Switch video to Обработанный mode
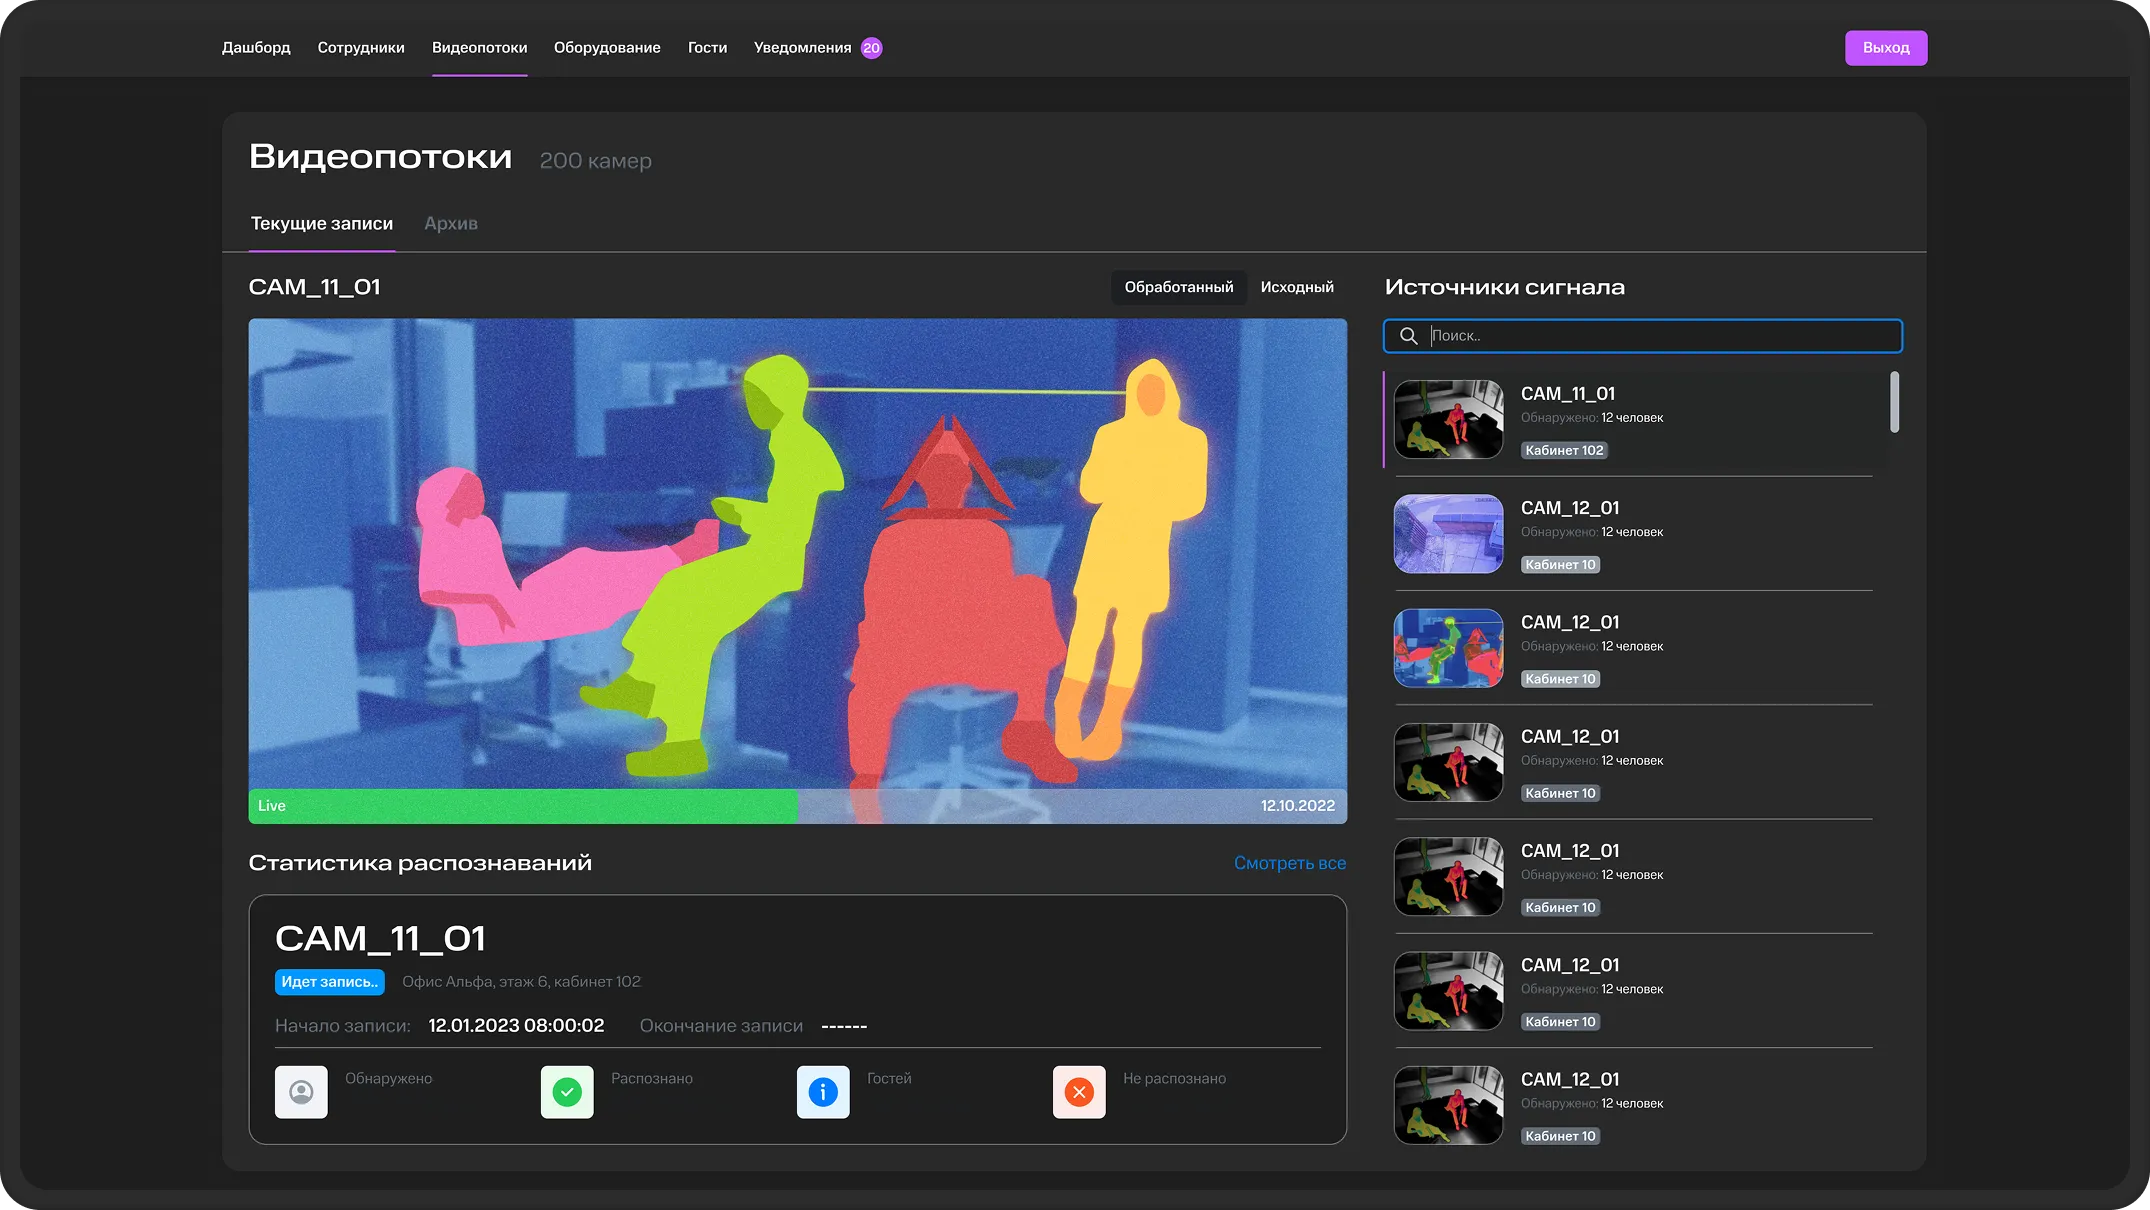The height and width of the screenshot is (1210, 2150). click(x=1178, y=287)
